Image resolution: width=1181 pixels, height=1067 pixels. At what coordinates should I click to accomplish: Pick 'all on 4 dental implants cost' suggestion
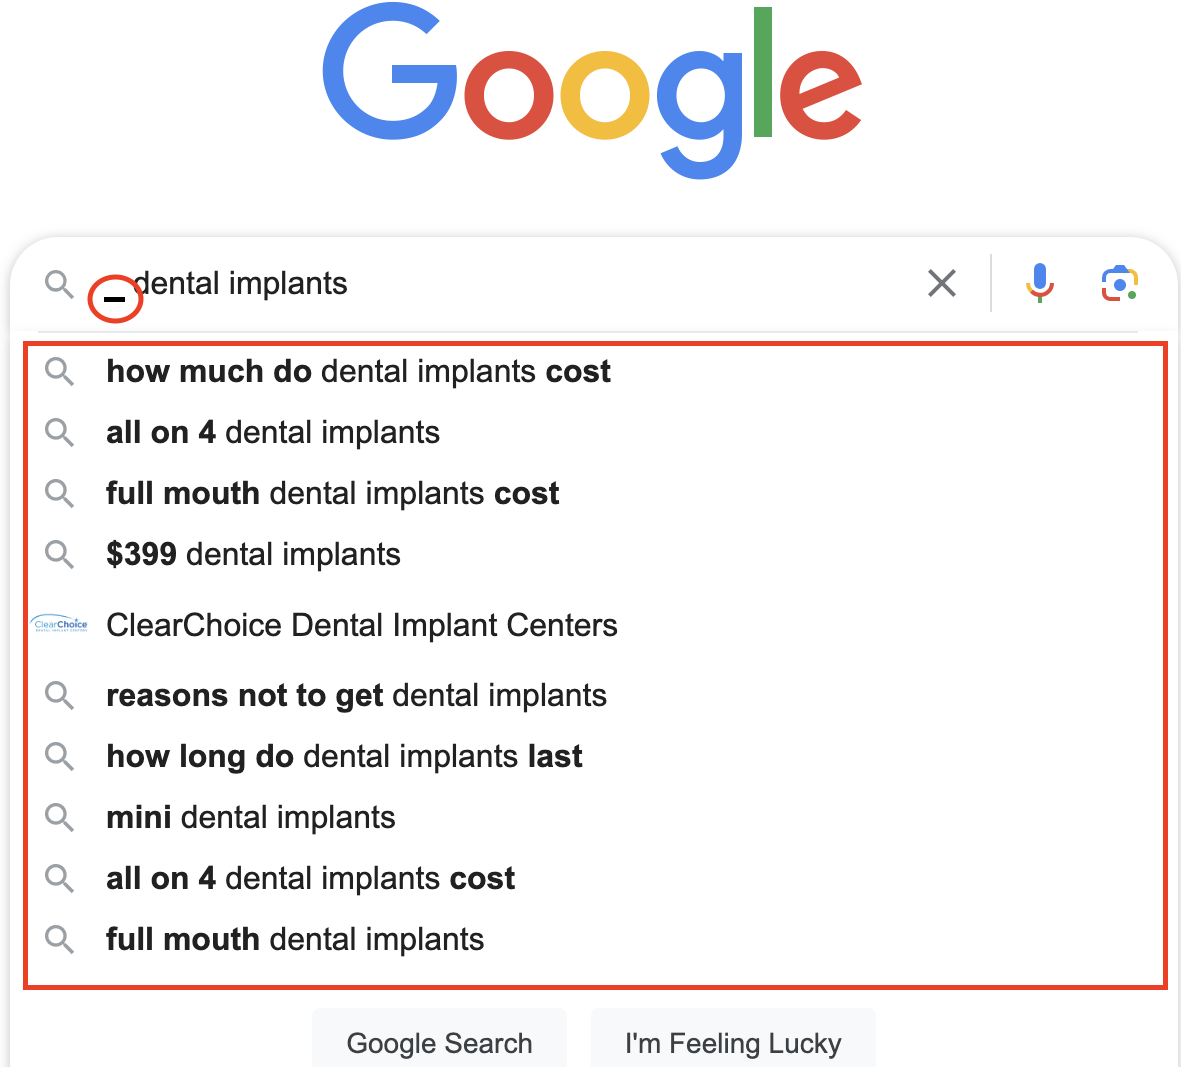point(595,878)
